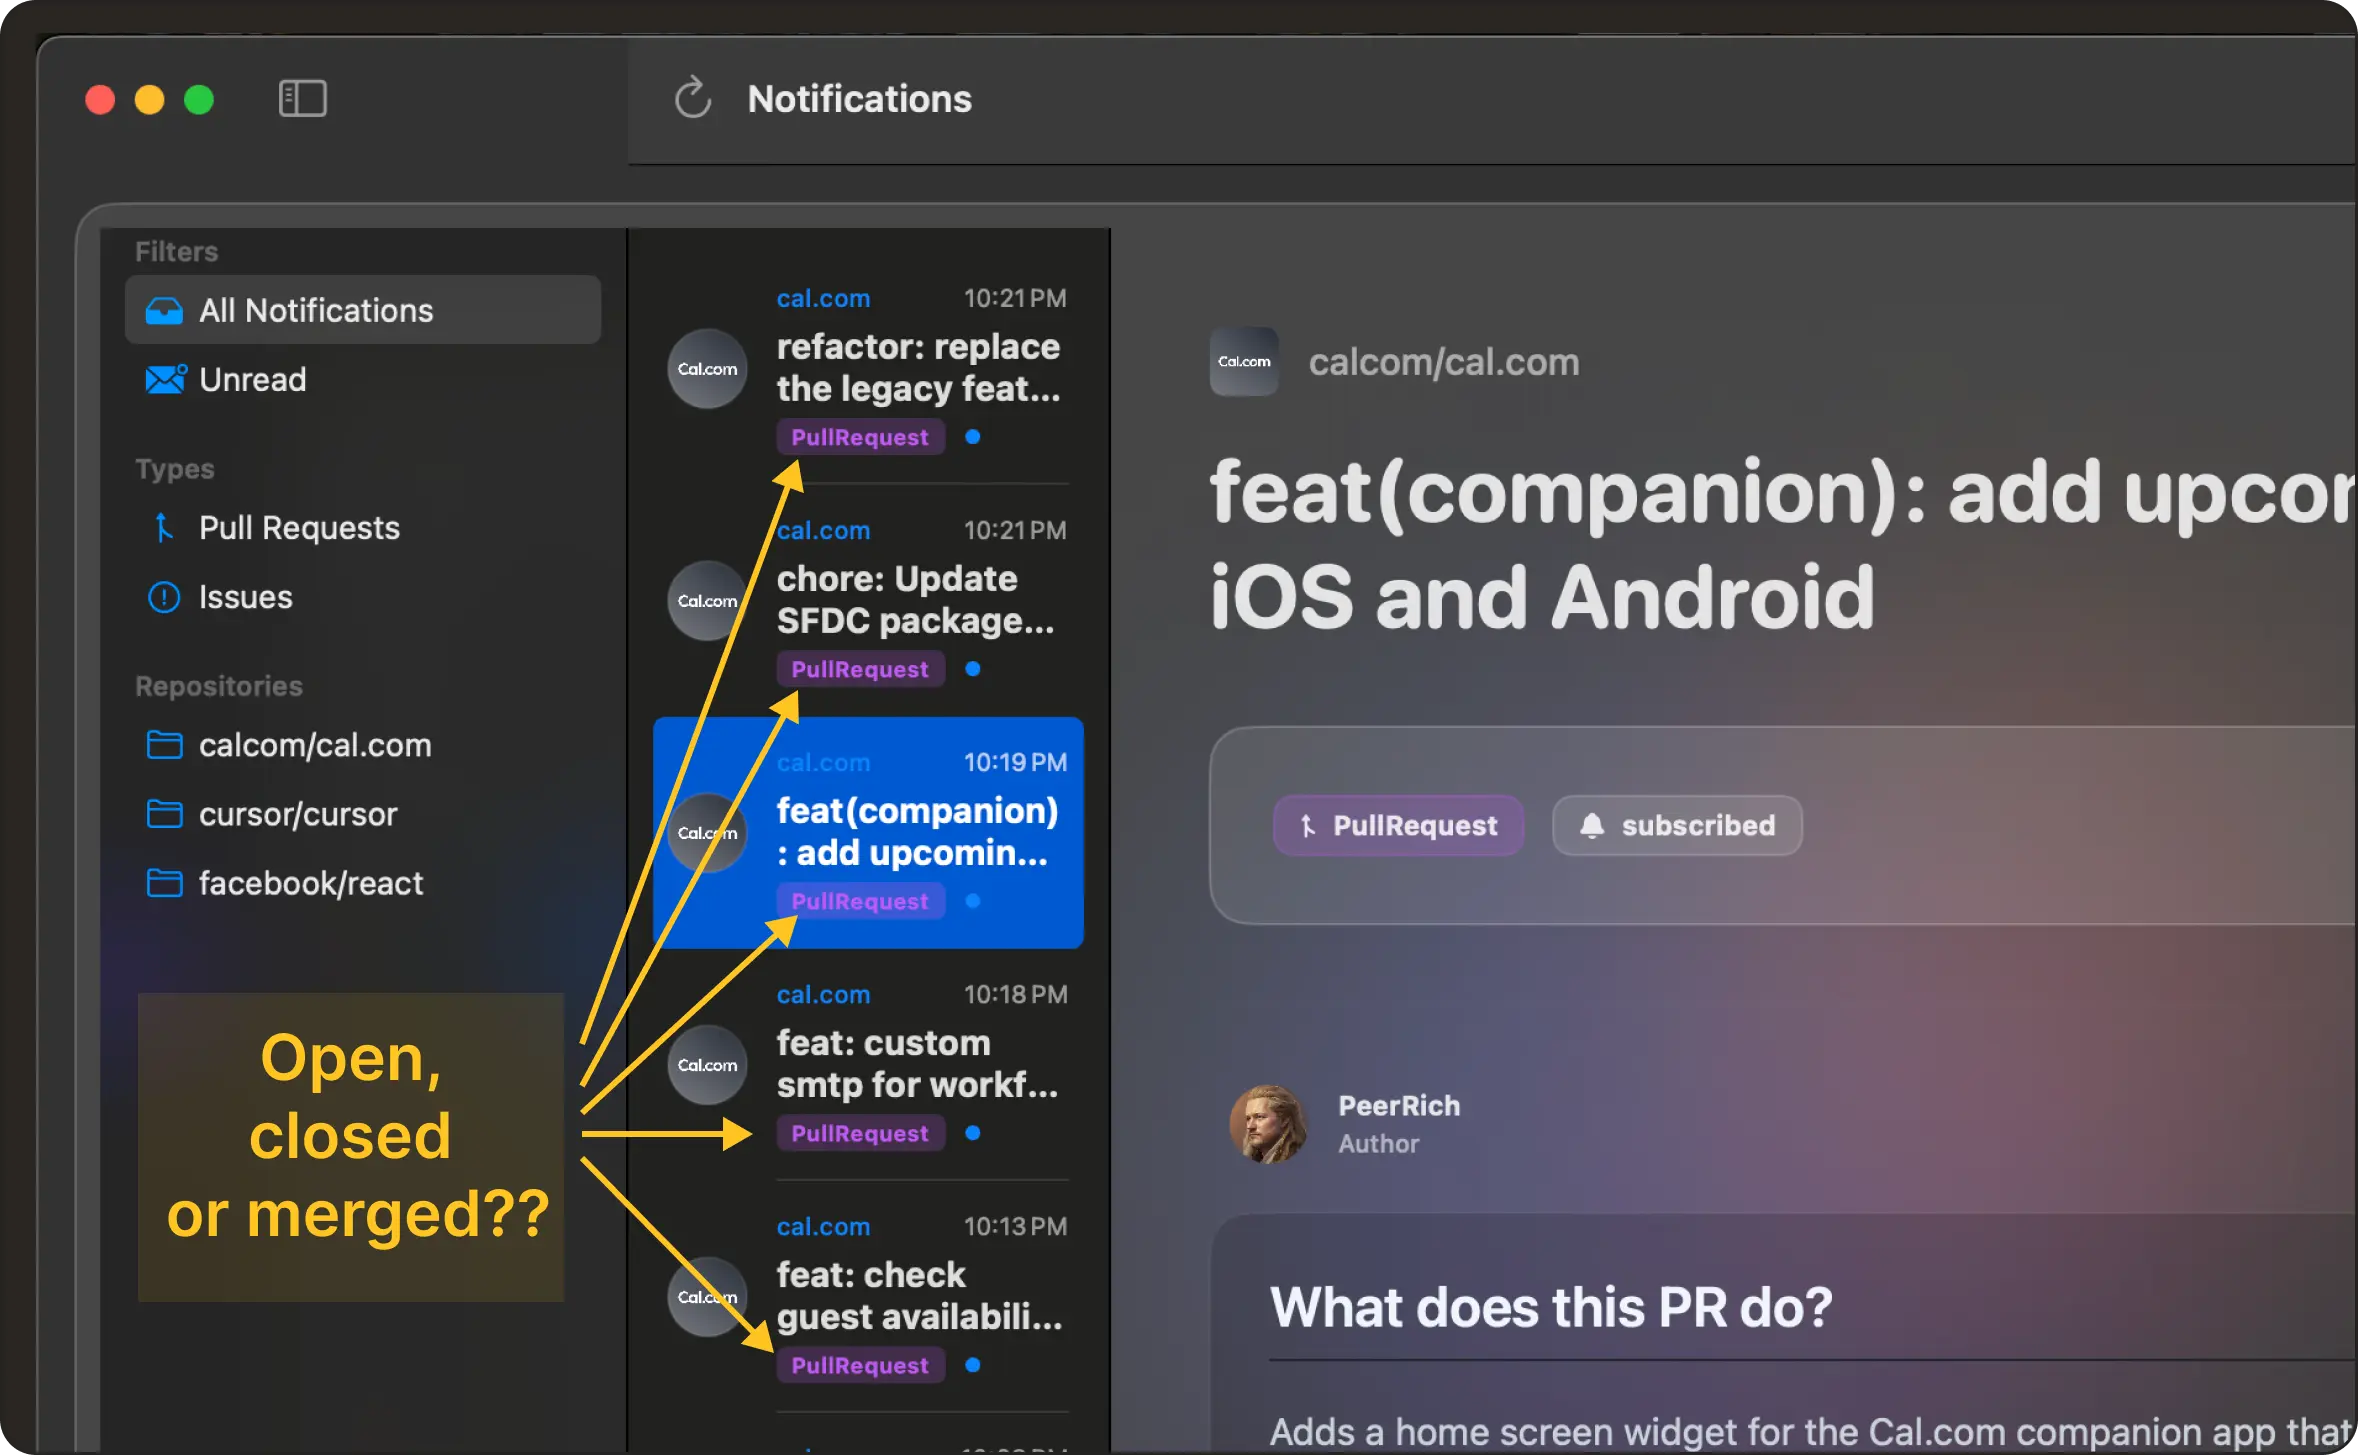The height and width of the screenshot is (1455, 2358).
Task: Click PeerRich author avatar
Action: pos(1267,1124)
